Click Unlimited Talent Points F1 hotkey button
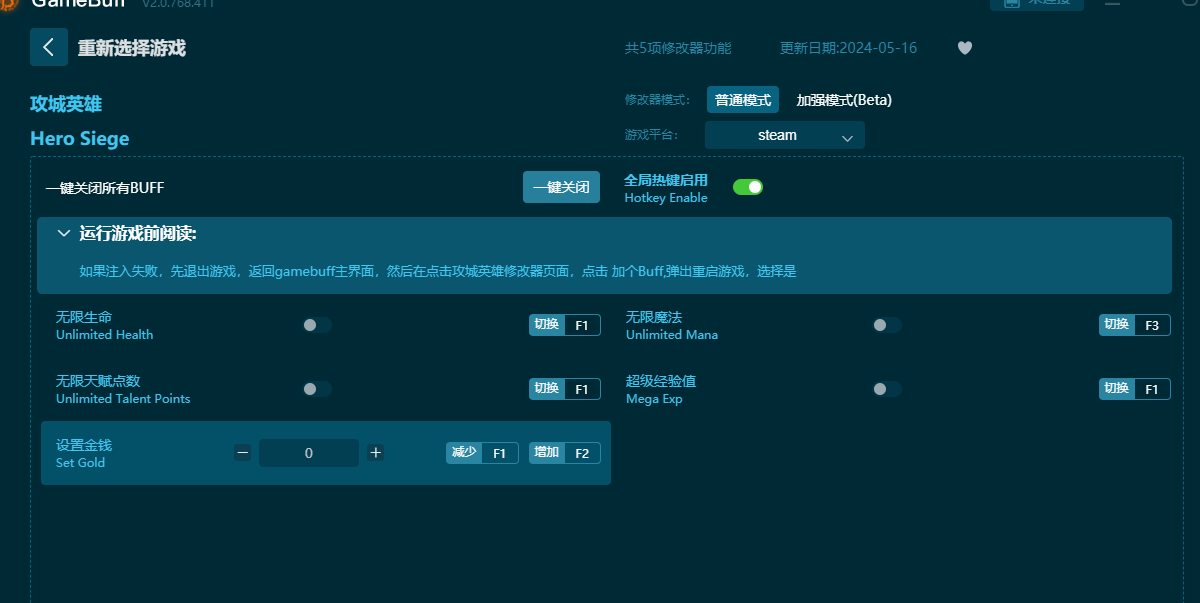This screenshot has height=603, width=1200. 565,389
